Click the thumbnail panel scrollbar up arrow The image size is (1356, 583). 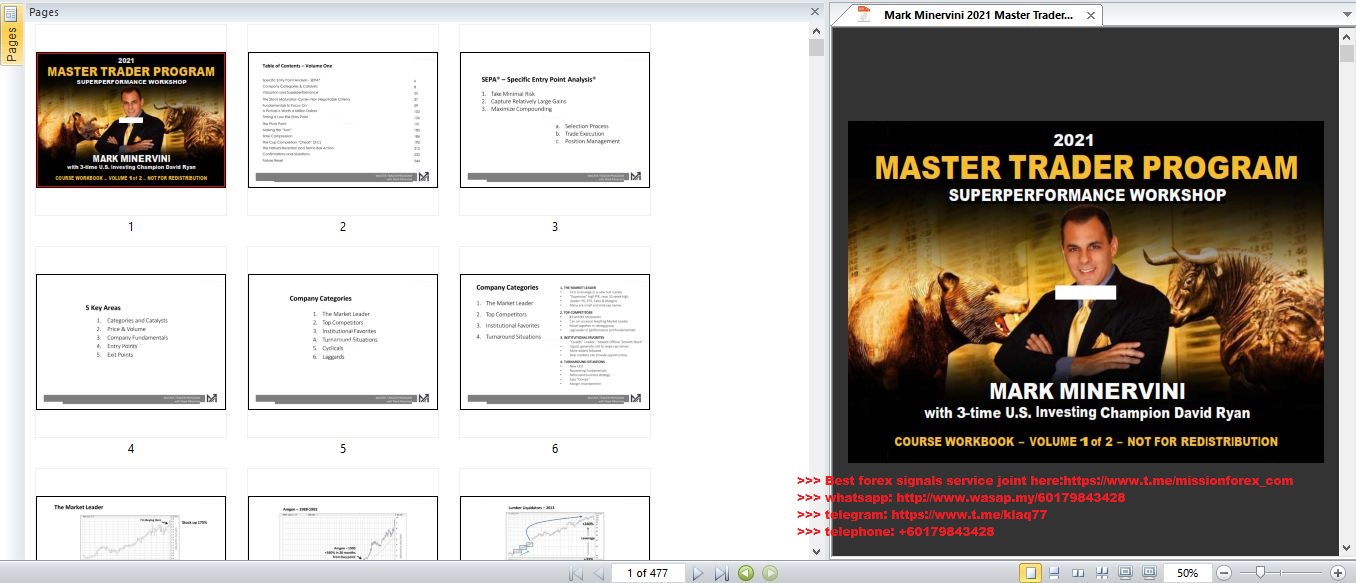tap(816, 31)
